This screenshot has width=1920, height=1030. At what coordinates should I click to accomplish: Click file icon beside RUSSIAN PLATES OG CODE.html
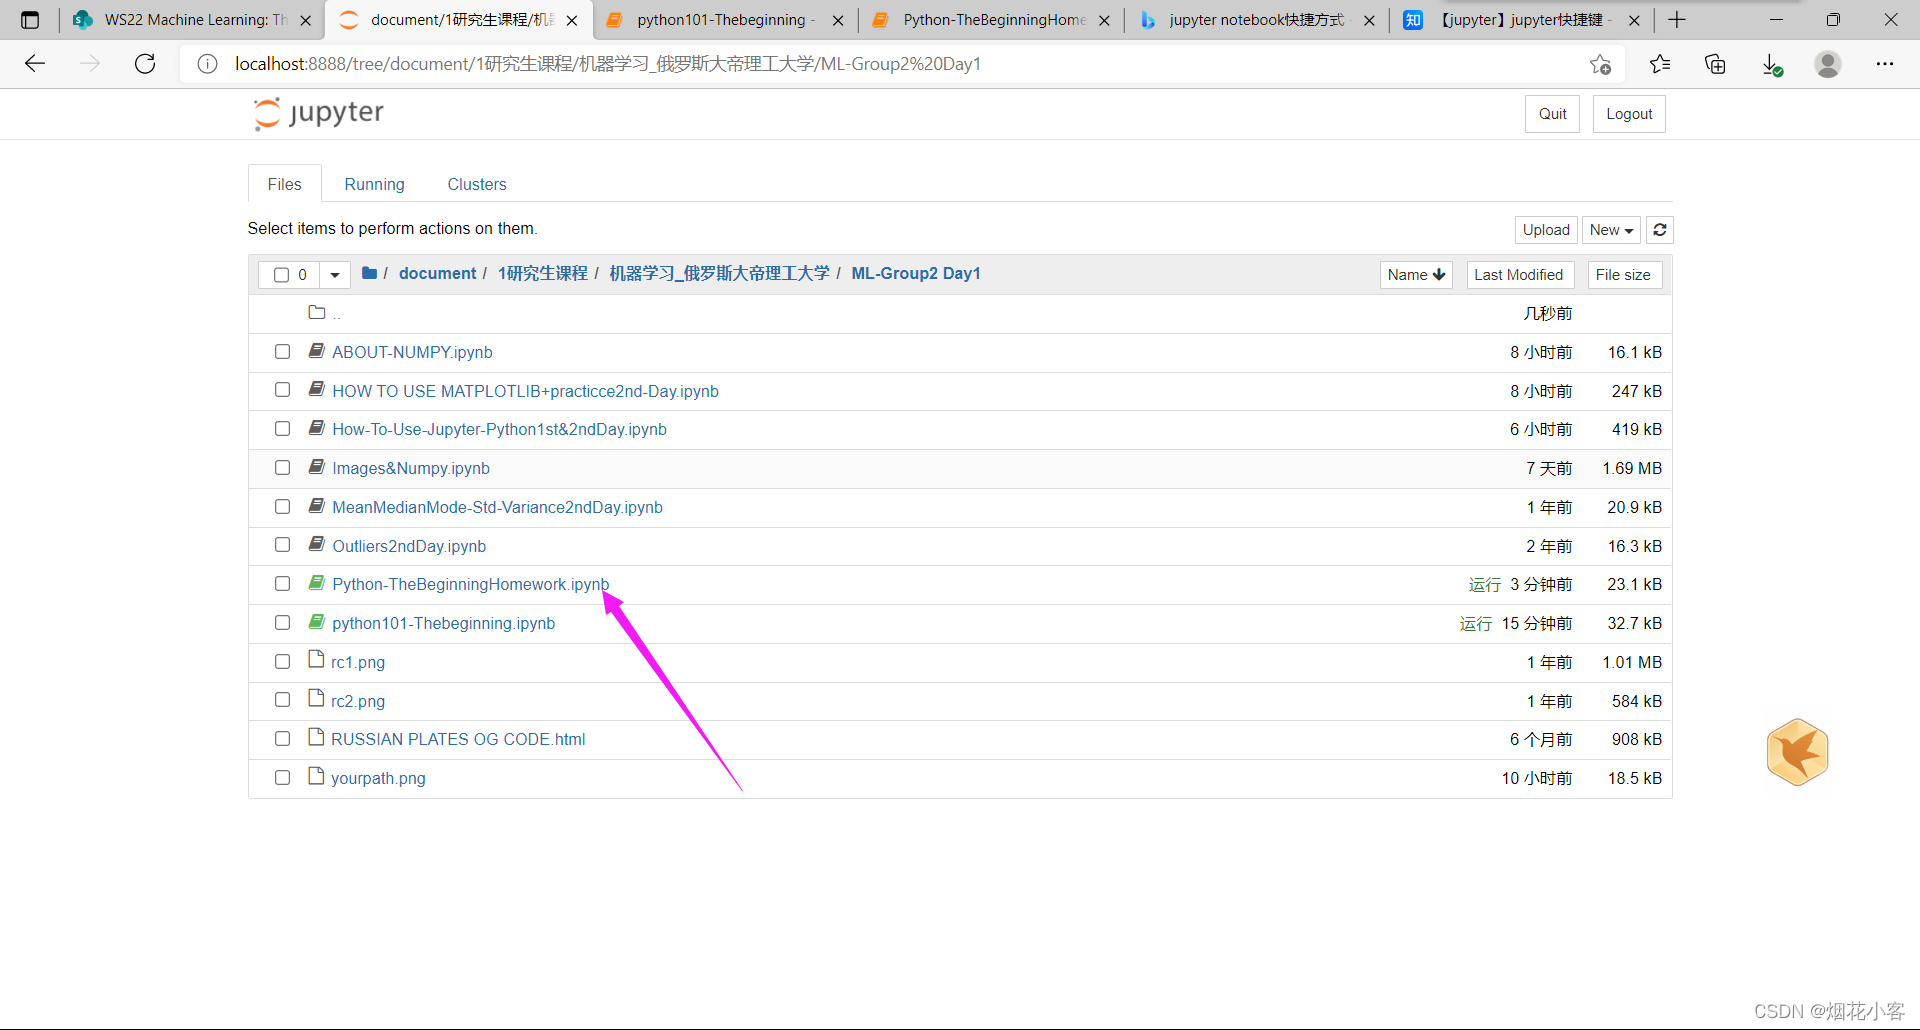click(x=317, y=738)
